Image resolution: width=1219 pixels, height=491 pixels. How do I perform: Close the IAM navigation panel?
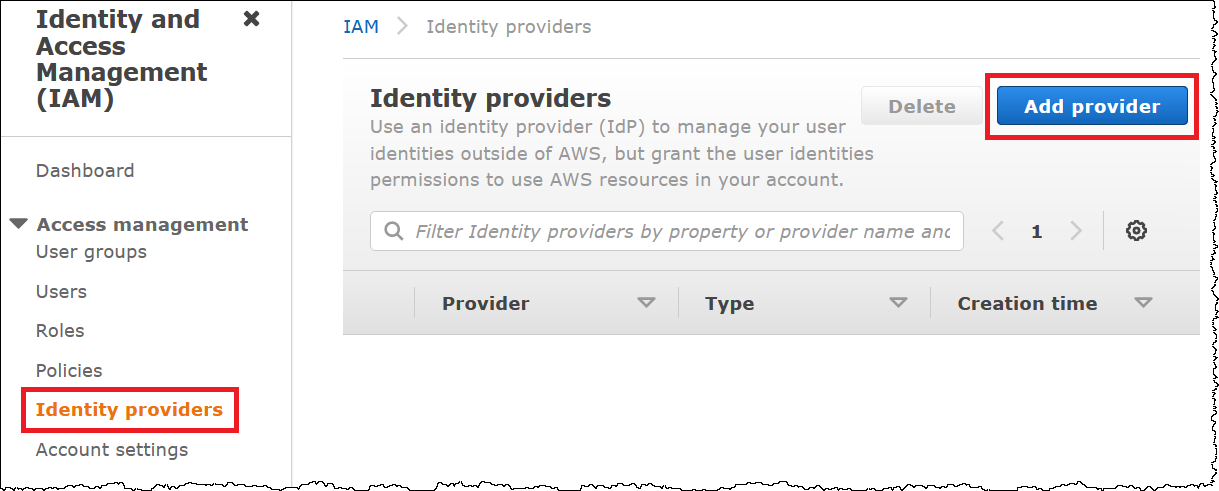pos(252,19)
